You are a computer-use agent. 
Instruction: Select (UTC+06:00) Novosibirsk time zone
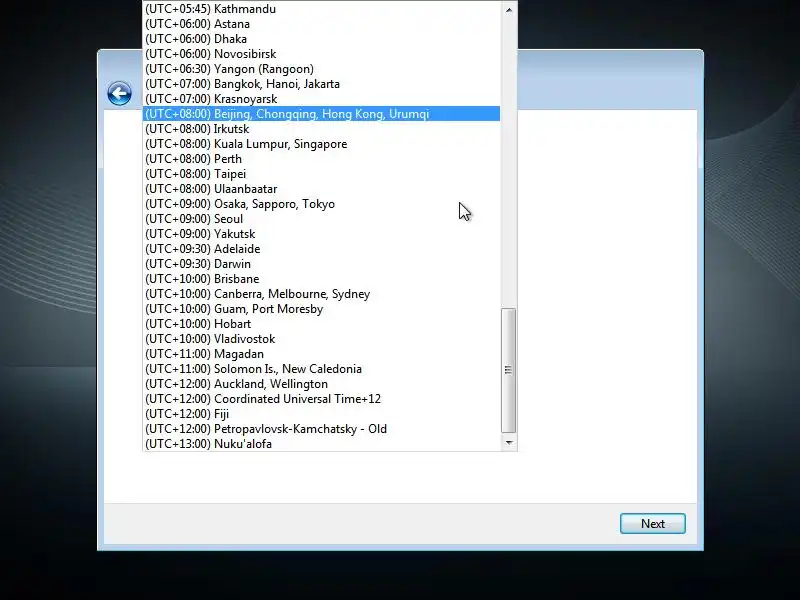pyautogui.click(x=321, y=54)
